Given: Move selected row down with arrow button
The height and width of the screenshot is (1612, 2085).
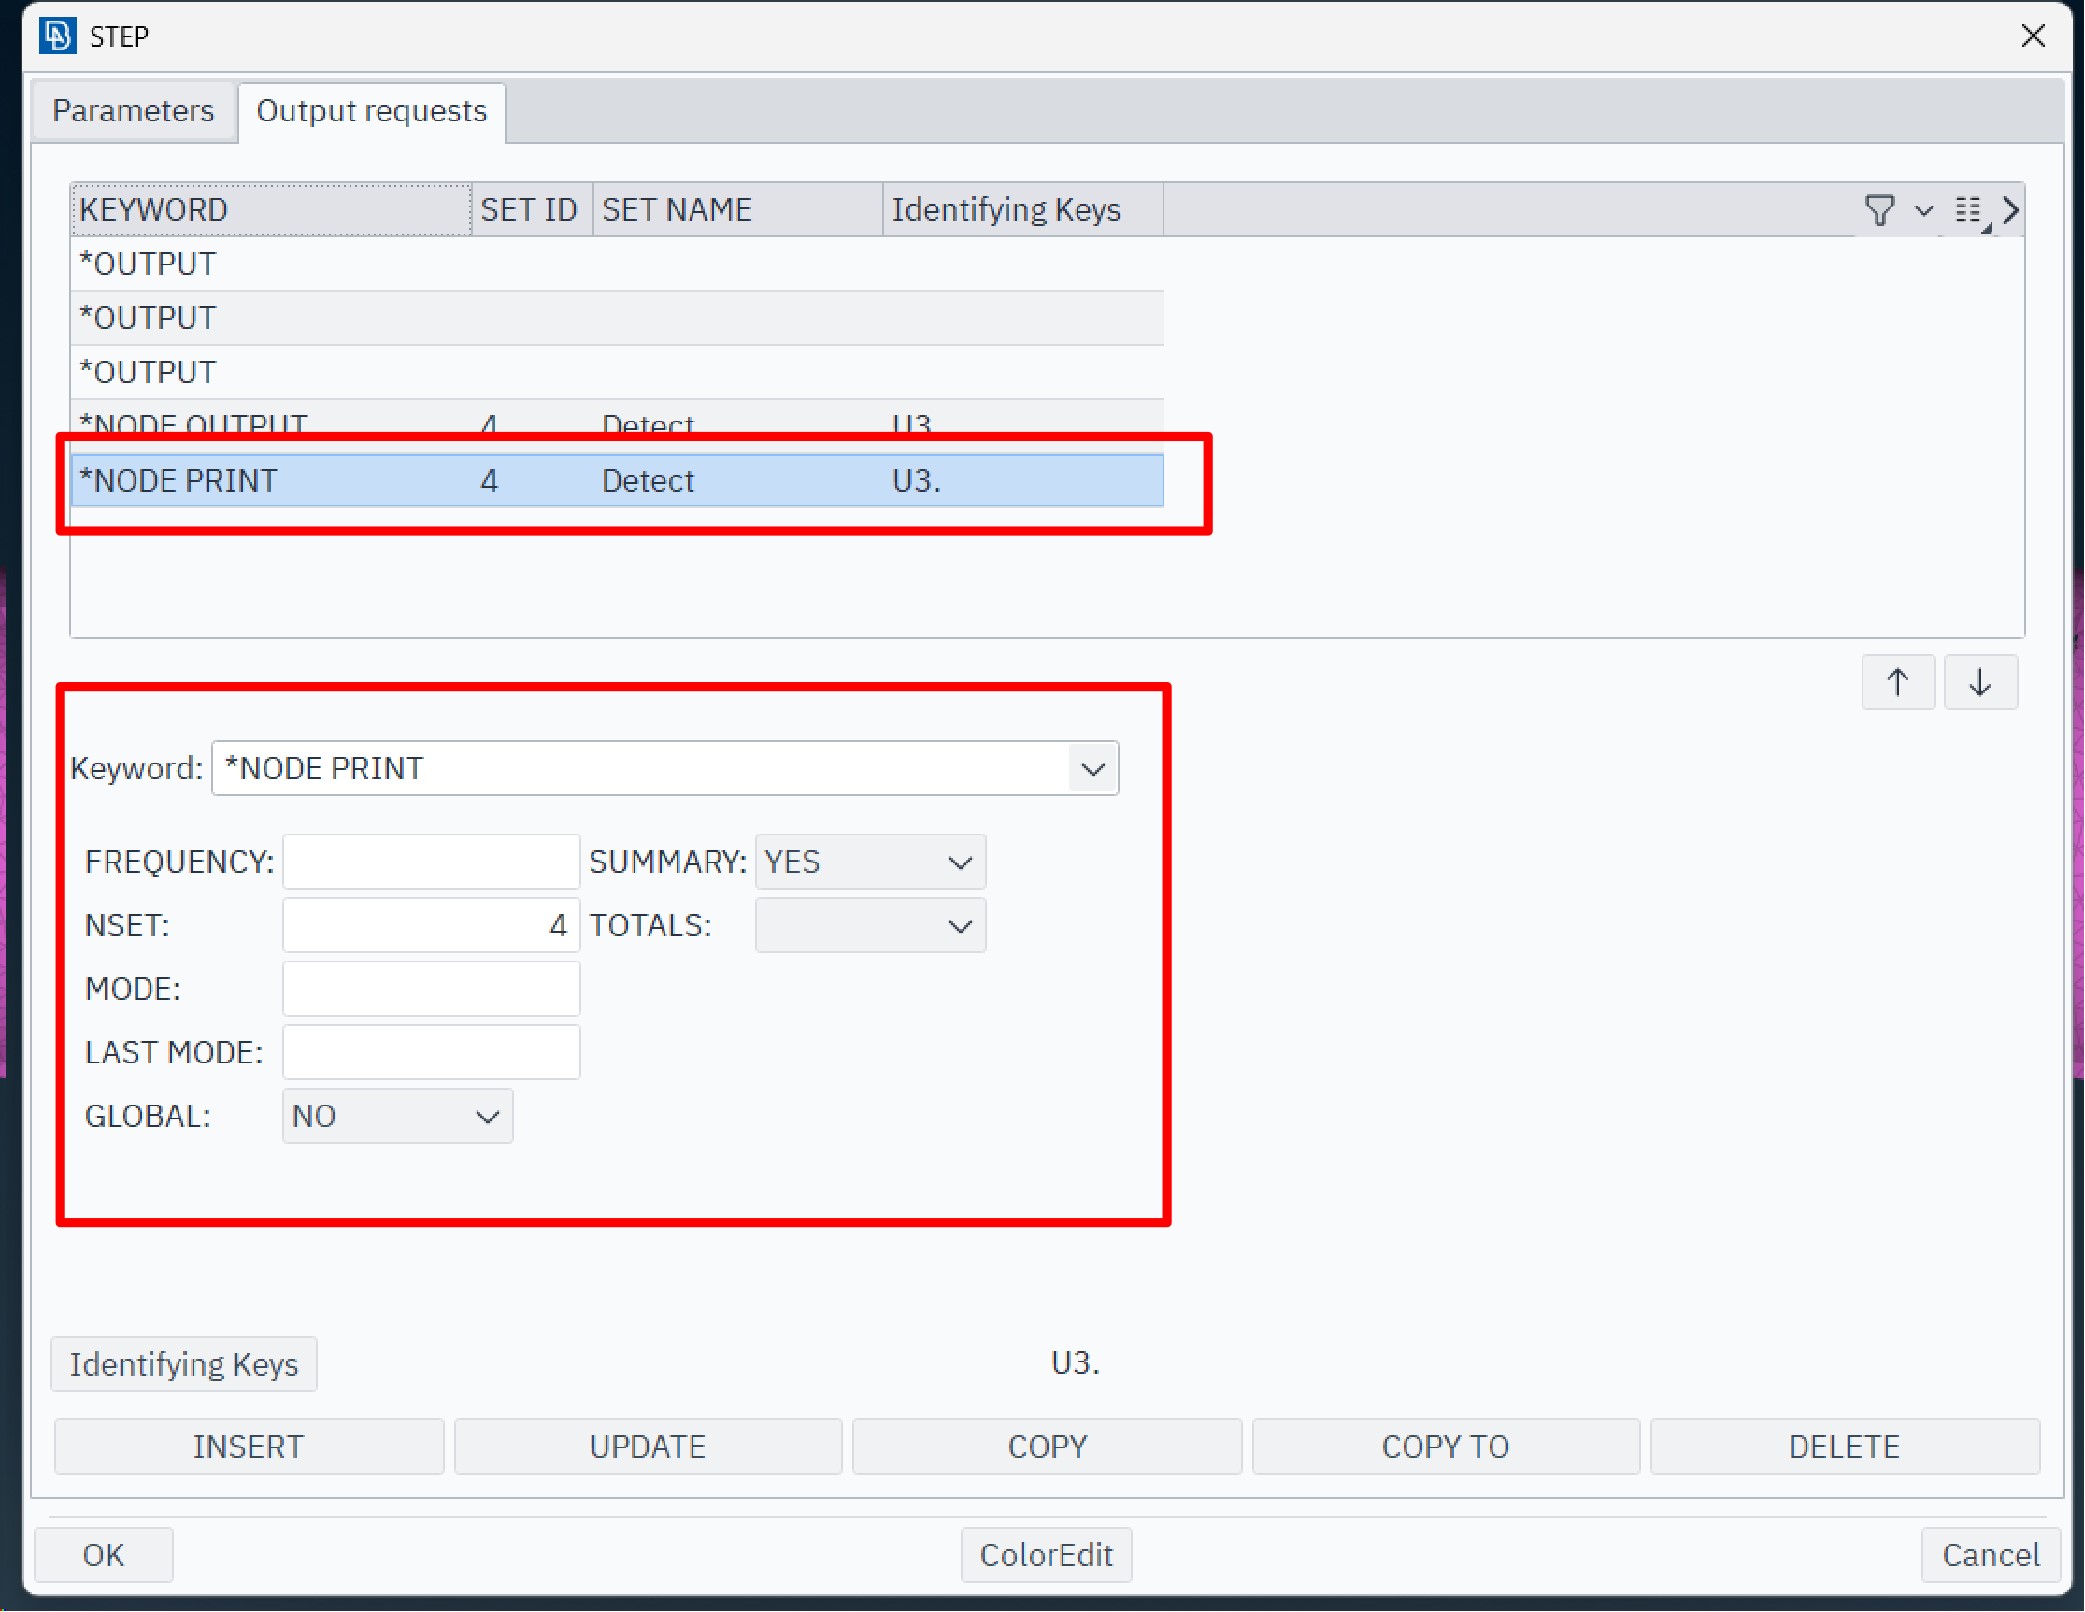Looking at the screenshot, I should (1980, 683).
